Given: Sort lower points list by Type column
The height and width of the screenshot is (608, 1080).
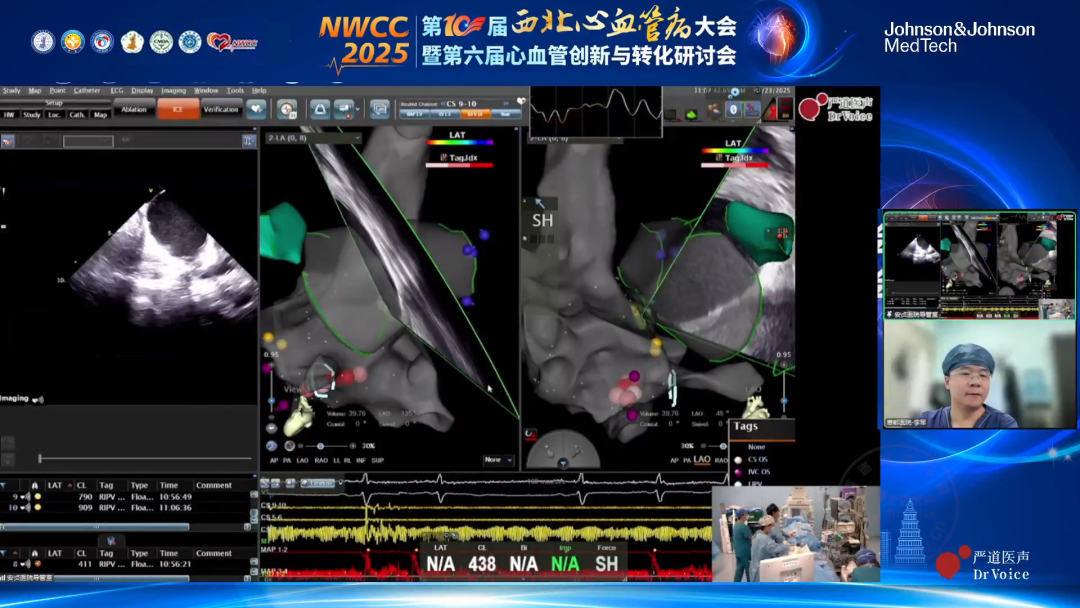Looking at the screenshot, I should [x=139, y=553].
